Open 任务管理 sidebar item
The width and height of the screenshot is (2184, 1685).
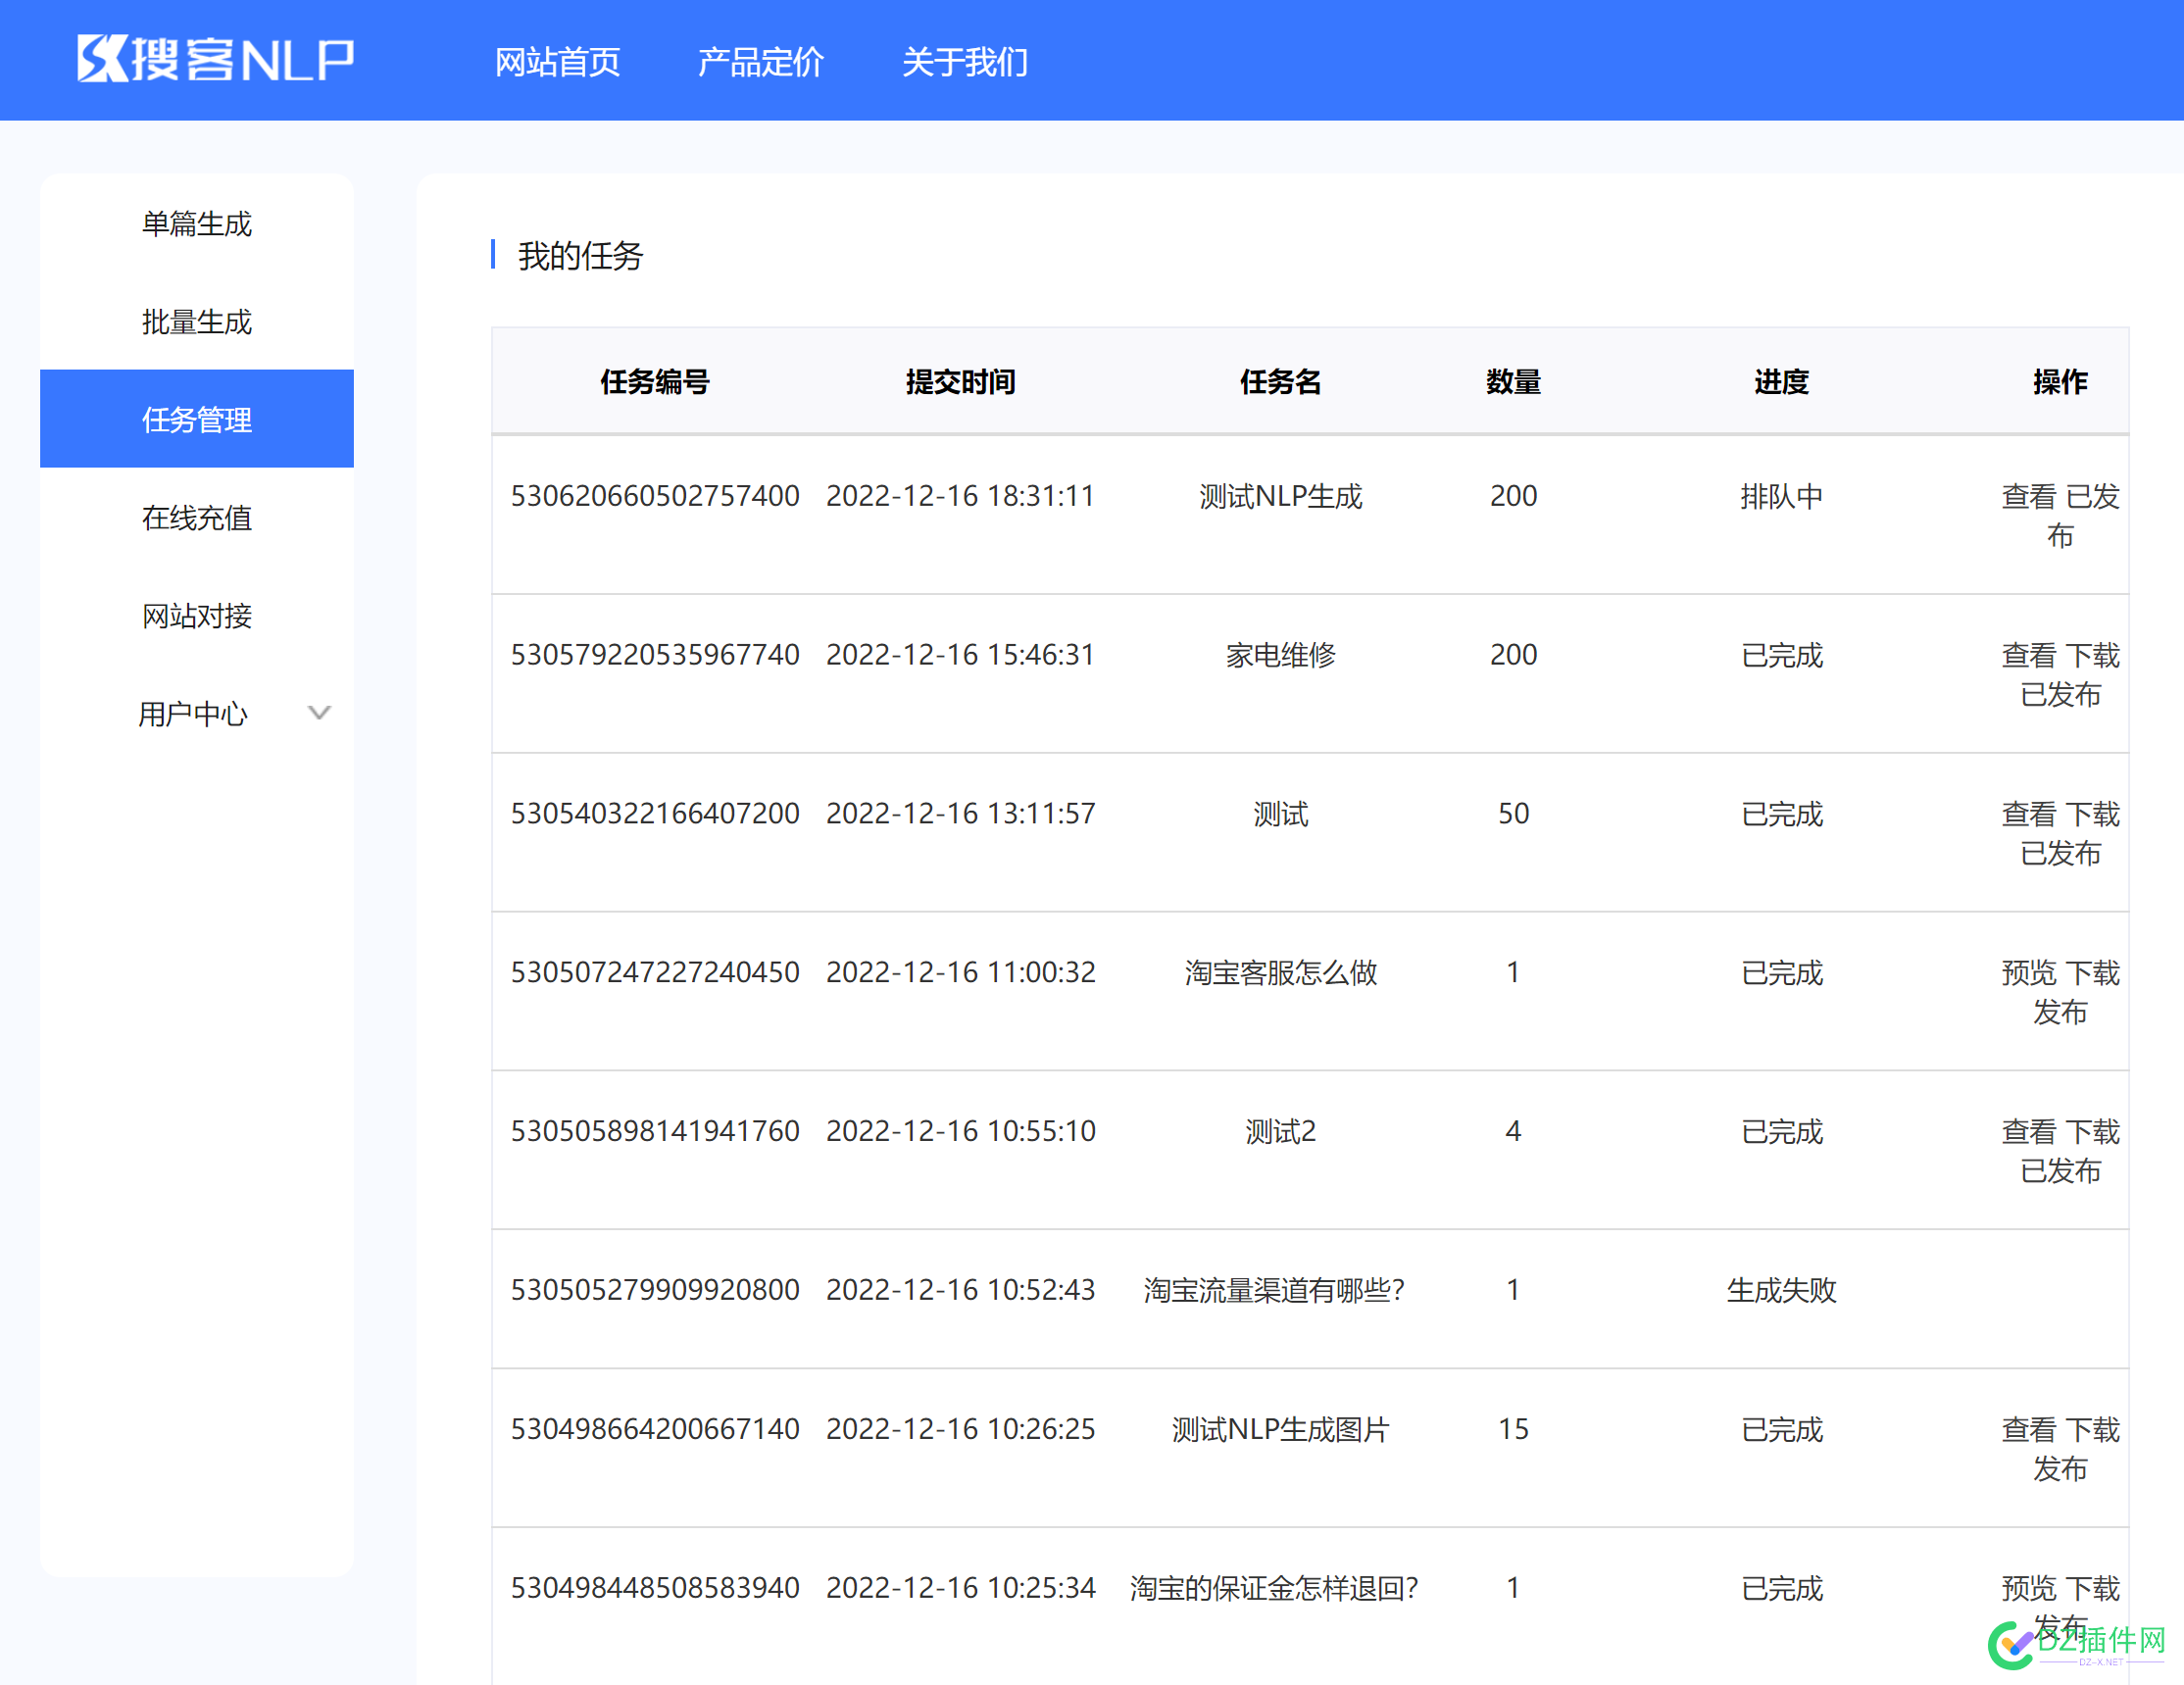tap(197, 419)
